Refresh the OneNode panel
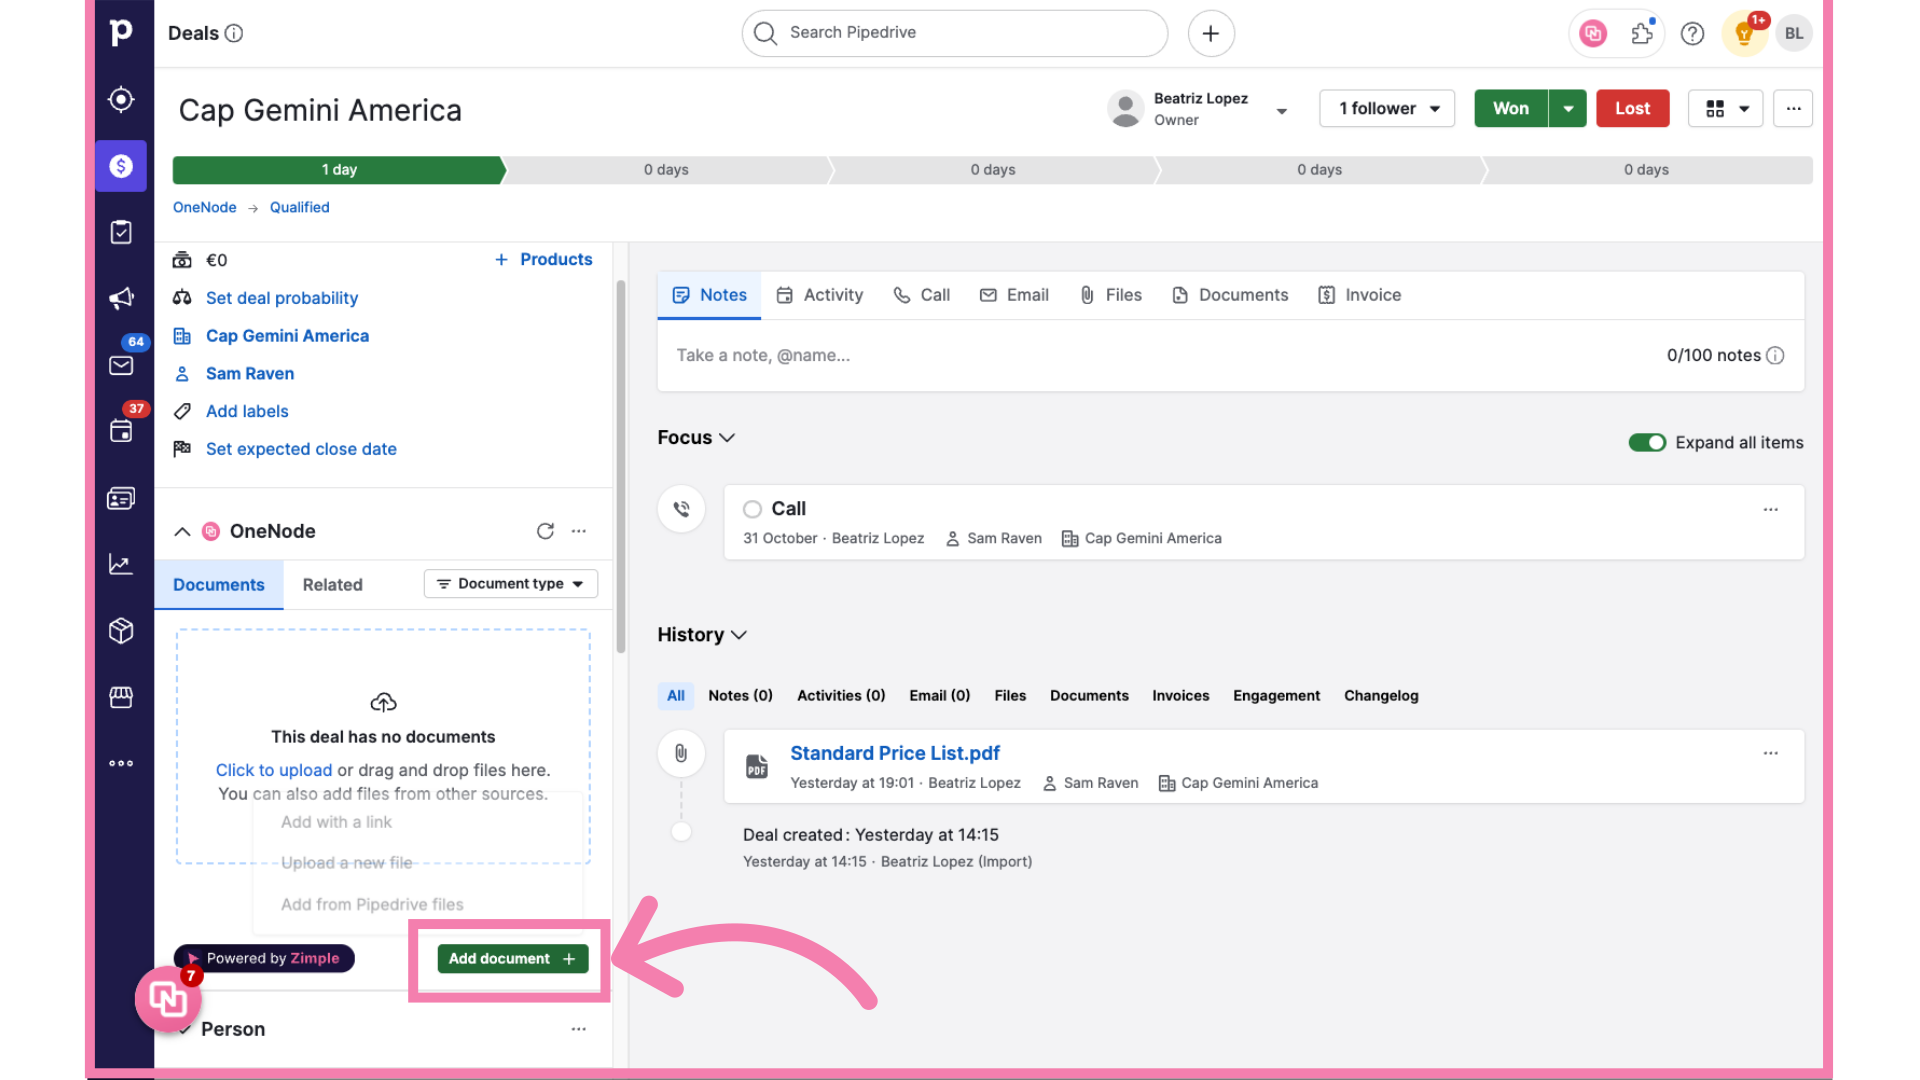 (545, 531)
